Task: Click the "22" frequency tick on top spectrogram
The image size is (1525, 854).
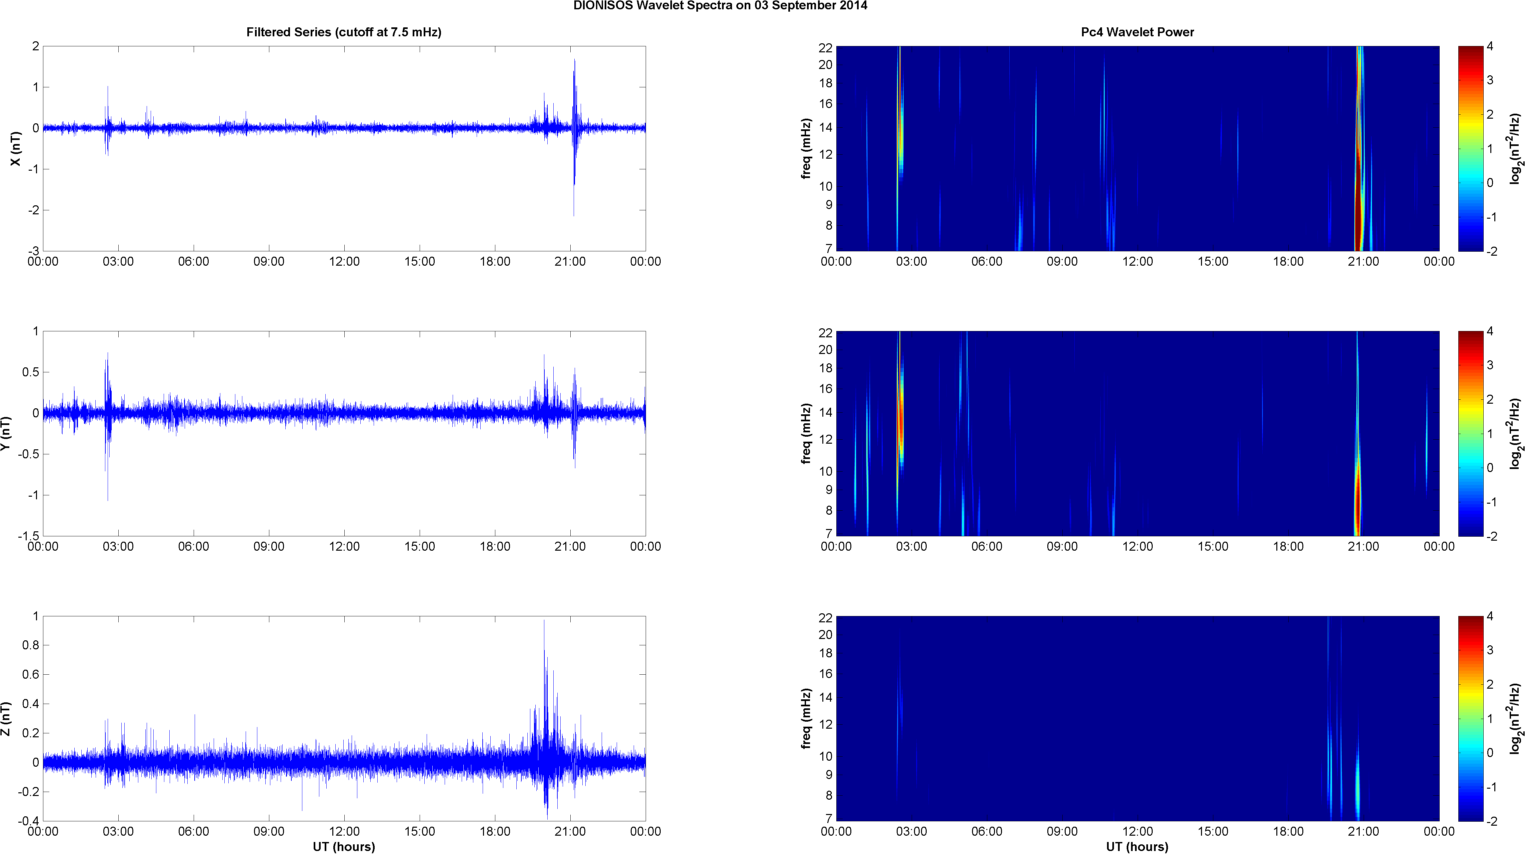Action: click(x=826, y=48)
